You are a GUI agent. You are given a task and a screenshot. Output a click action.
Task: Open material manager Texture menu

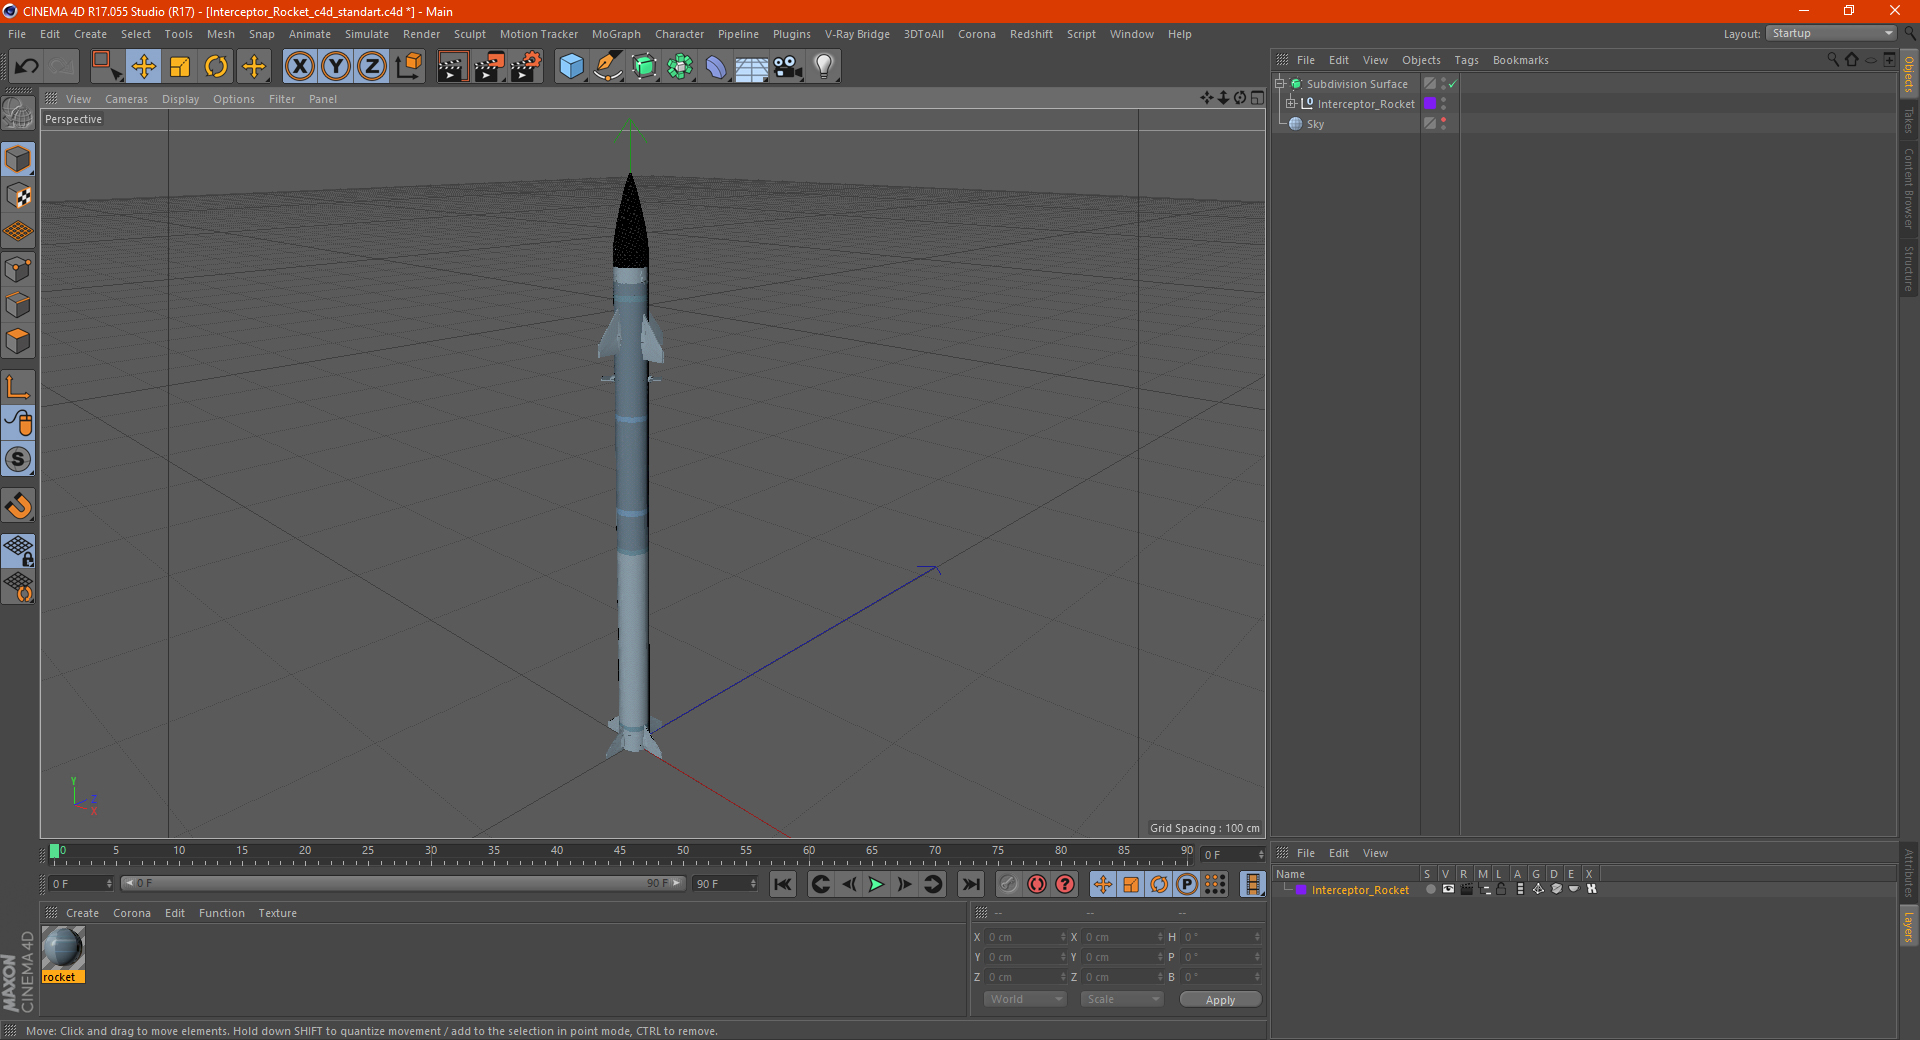(x=277, y=913)
